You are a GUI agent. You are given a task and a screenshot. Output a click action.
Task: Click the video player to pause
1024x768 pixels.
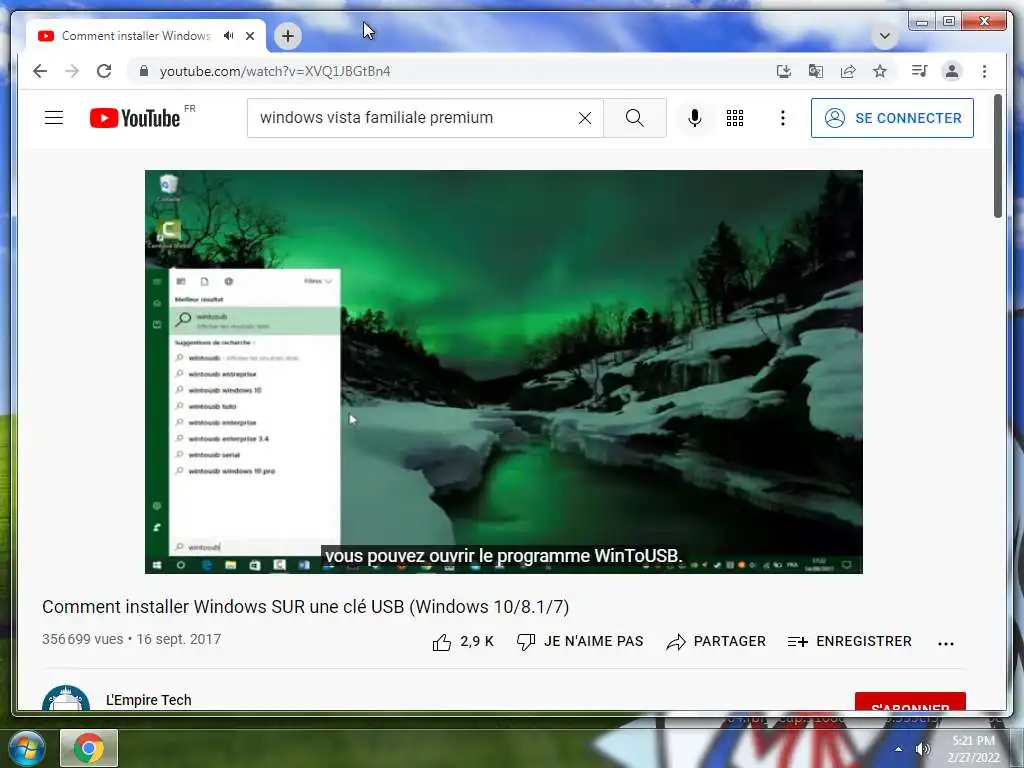tap(504, 372)
